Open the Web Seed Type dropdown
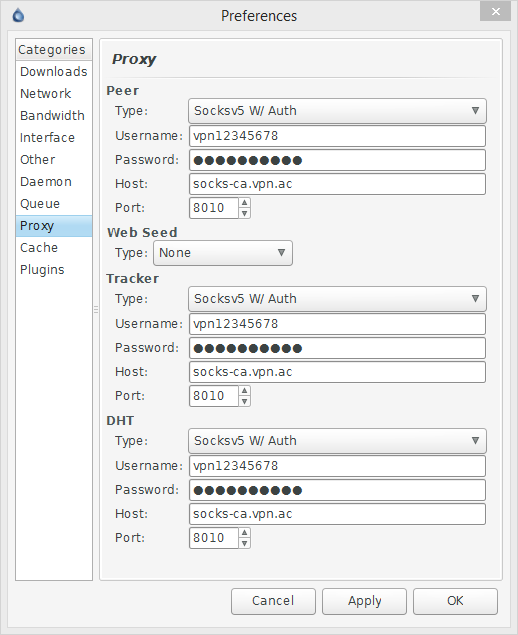Screen dimensions: 518x635 (x=222, y=253)
